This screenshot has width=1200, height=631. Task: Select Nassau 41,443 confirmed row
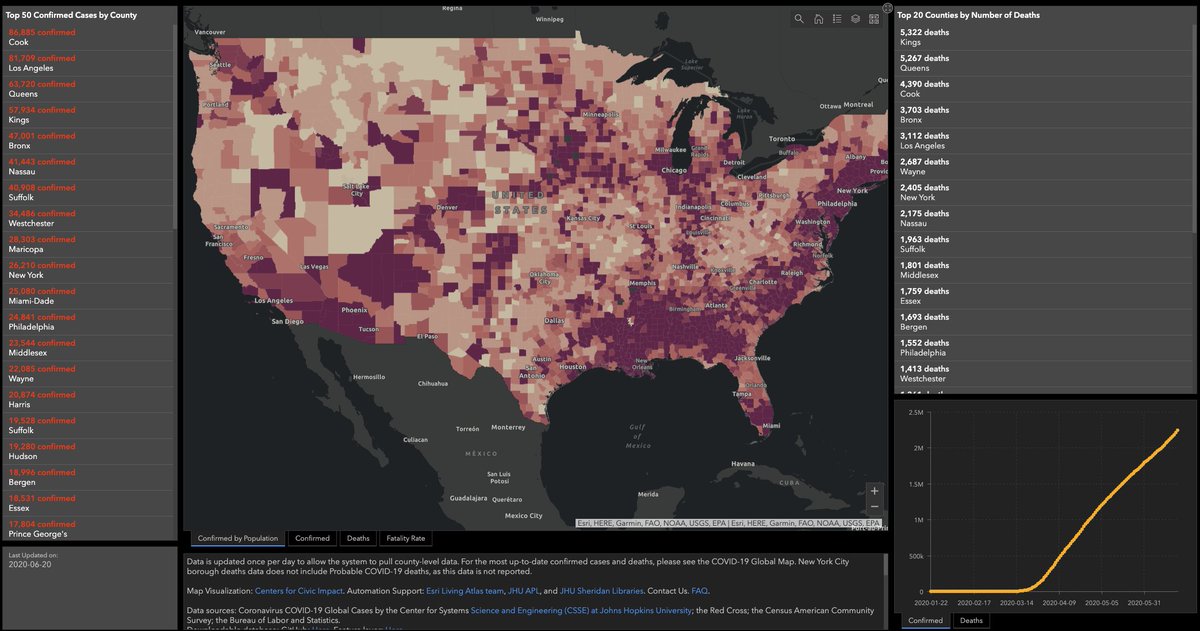(89, 167)
